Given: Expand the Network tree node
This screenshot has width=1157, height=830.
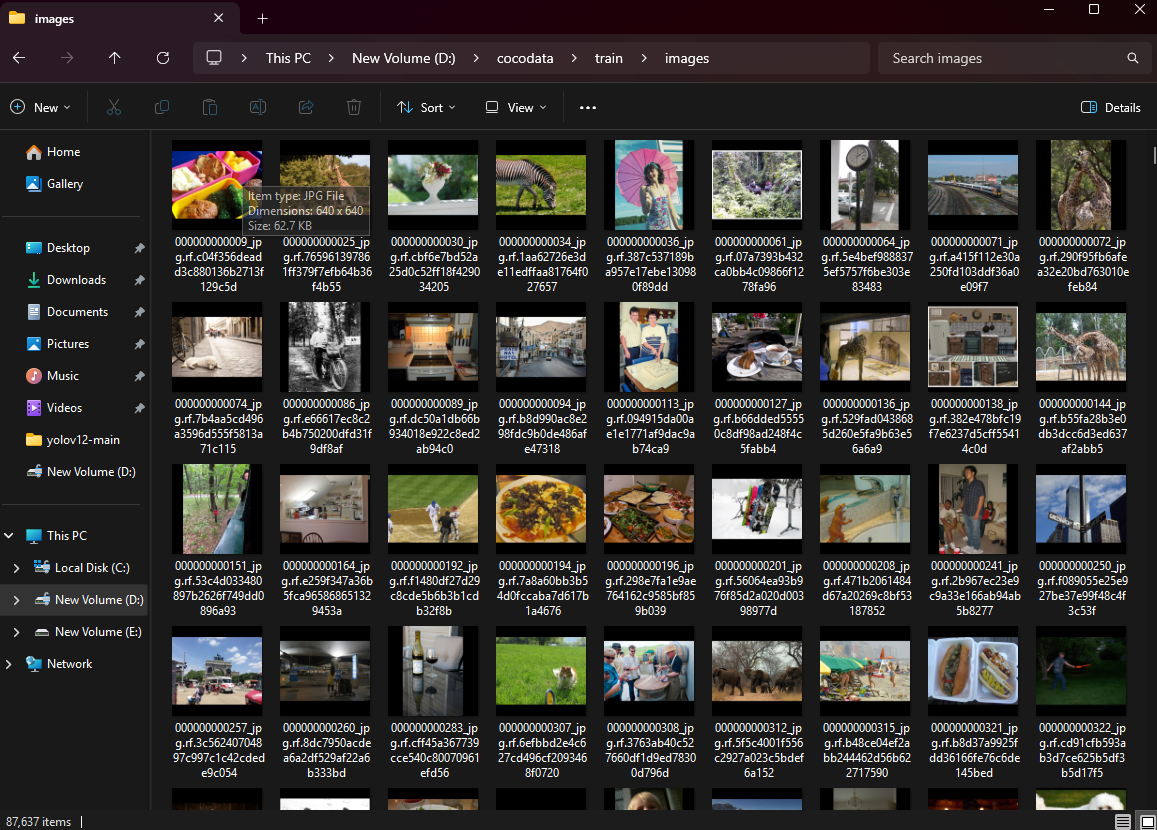Looking at the screenshot, I should 9,664.
